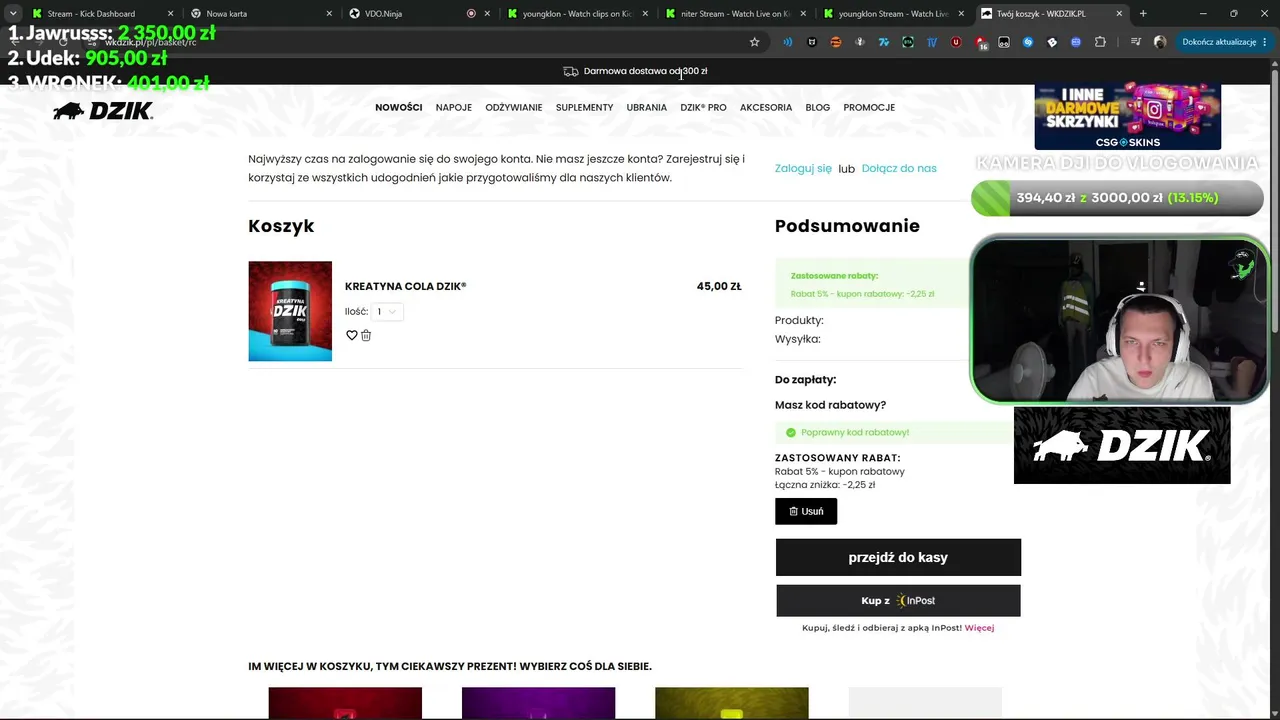This screenshot has height=720, width=1280.
Task: Click the white tag-shaped extension icon
Action: click(x=1052, y=42)
